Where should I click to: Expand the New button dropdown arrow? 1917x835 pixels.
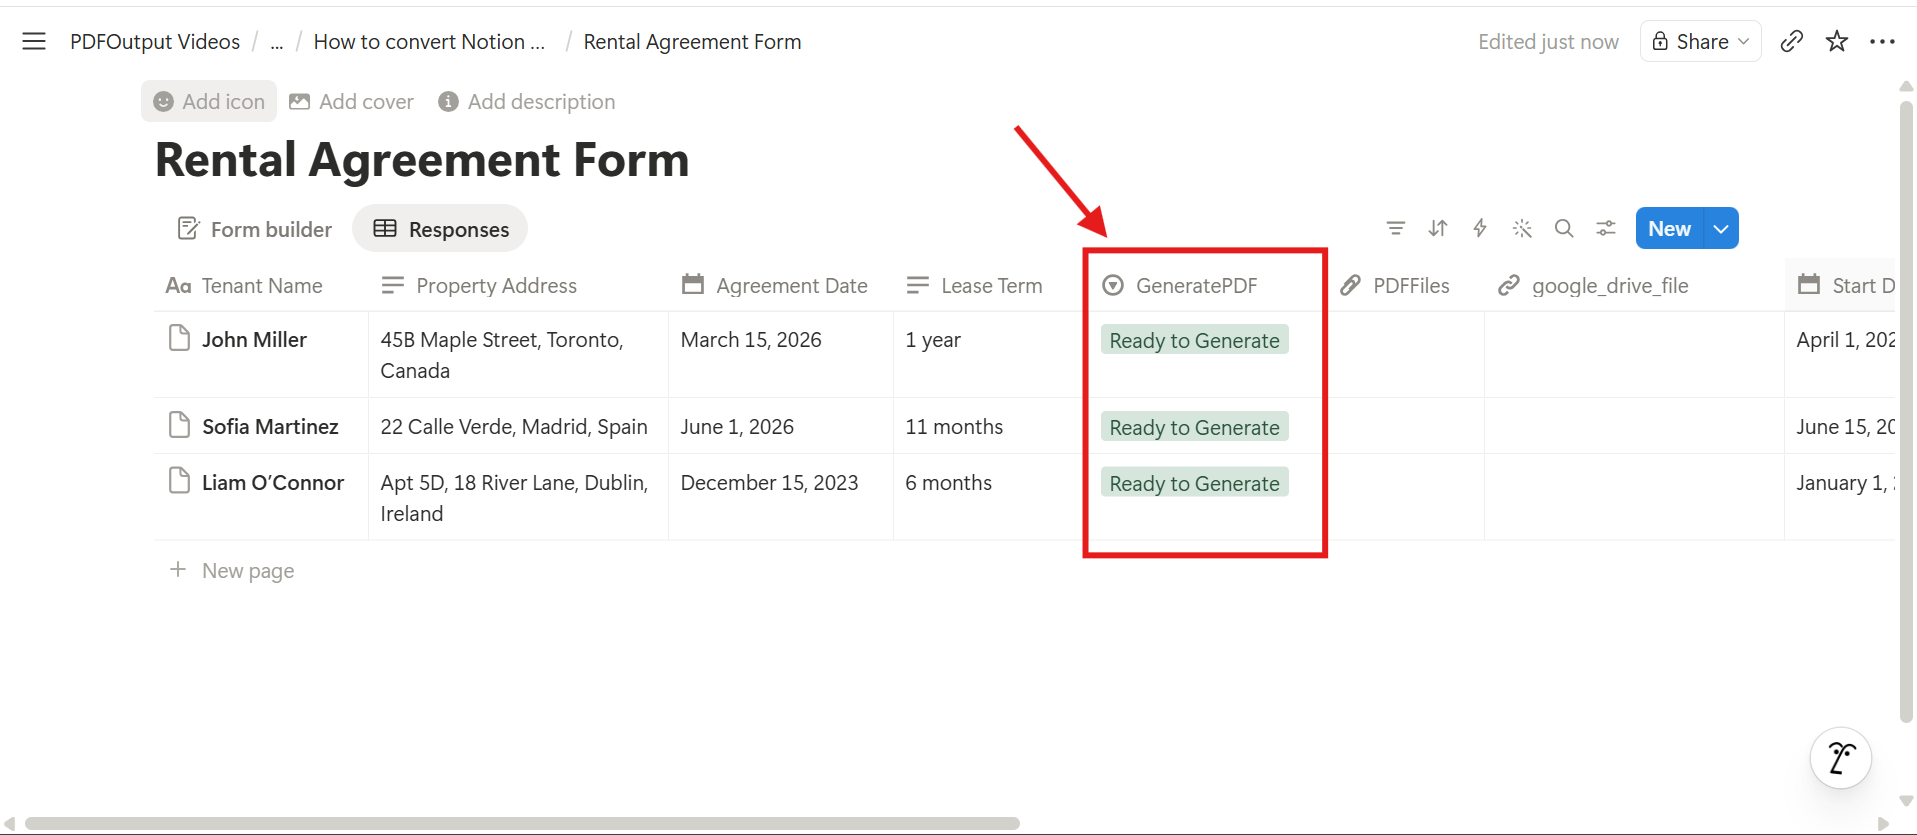(x=1721, y=229)
